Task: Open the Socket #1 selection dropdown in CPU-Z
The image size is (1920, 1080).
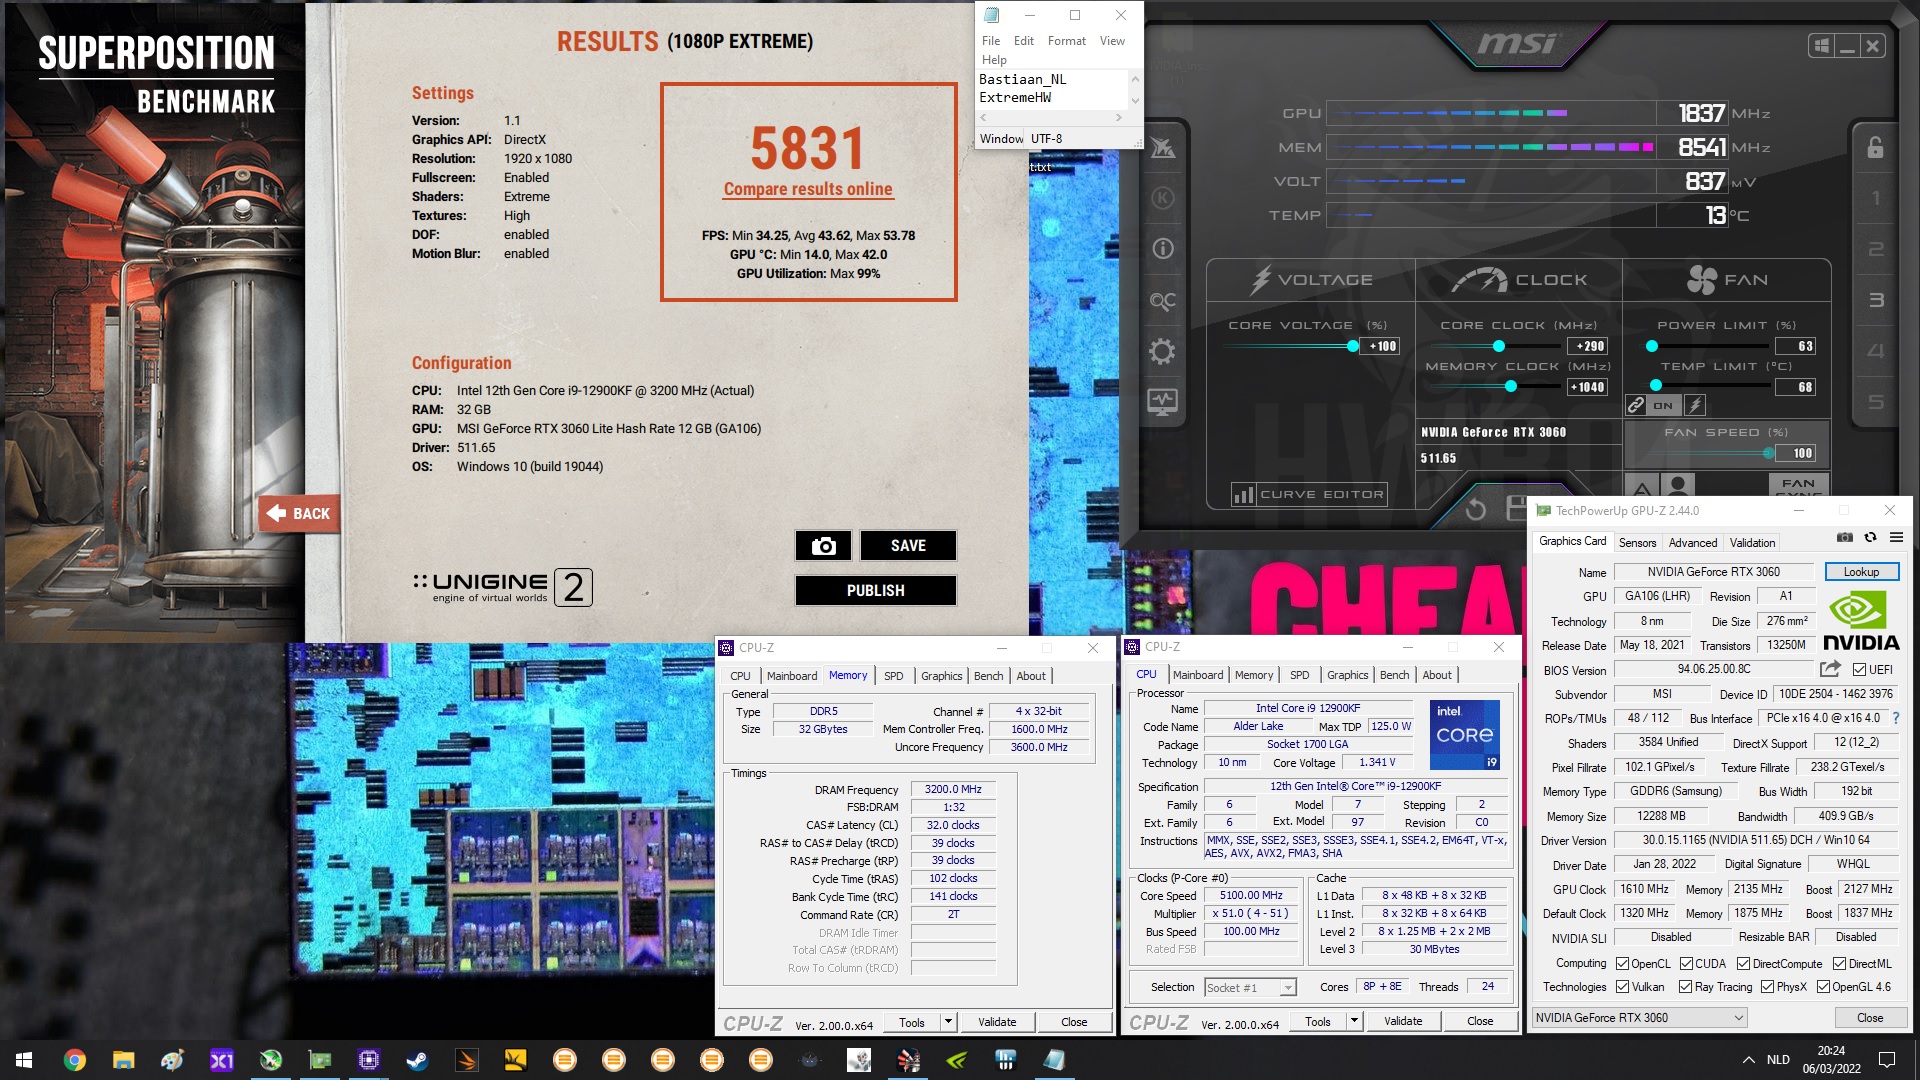Action: 1250,987
